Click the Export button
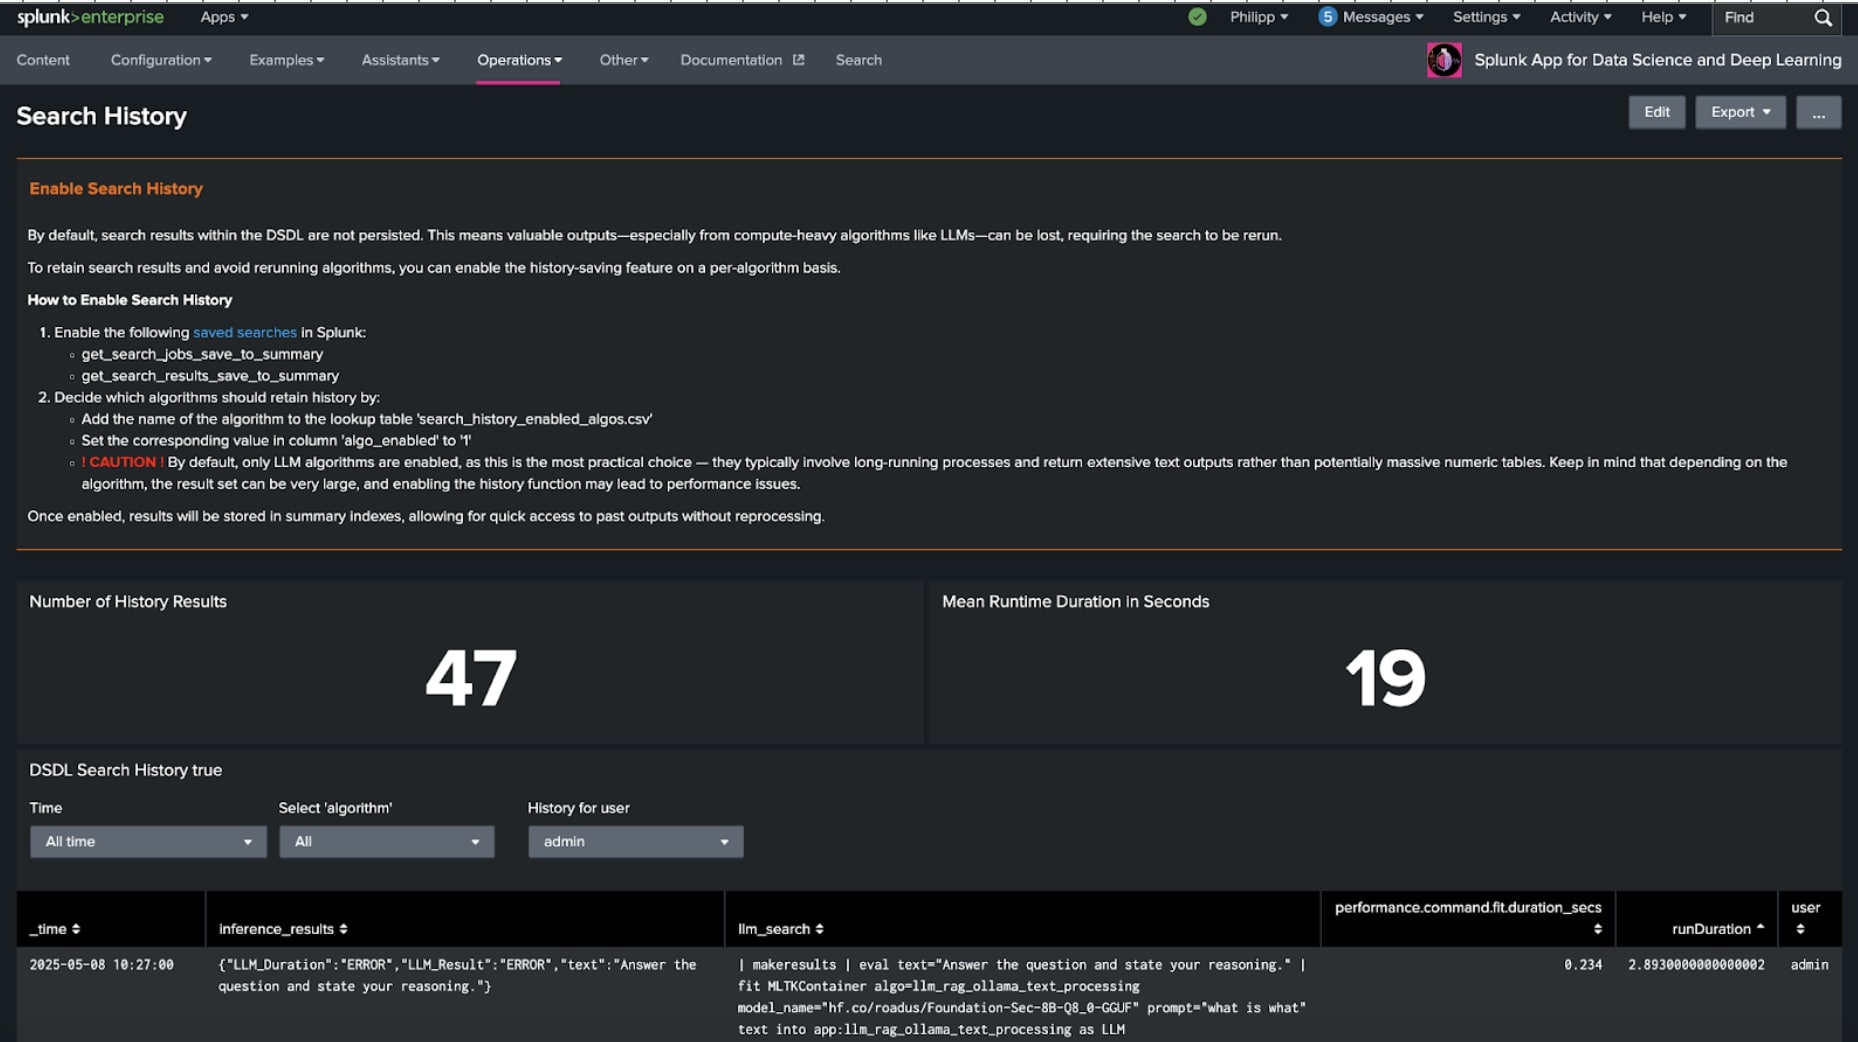This screenshot has height=1042, width=1858. 1740,112
